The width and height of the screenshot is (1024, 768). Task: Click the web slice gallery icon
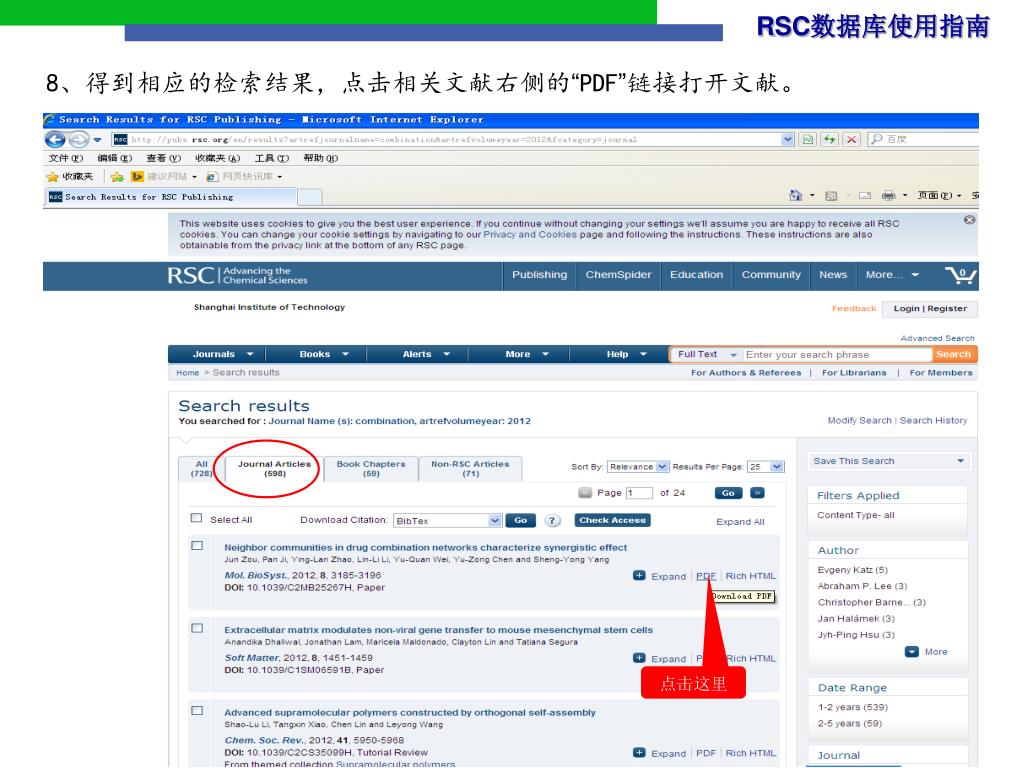coord(212,176)
